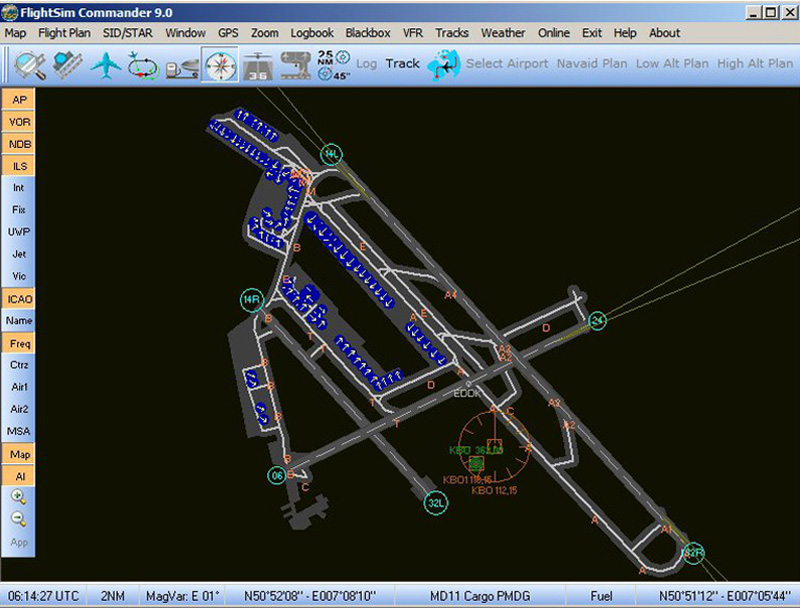800x608 pixels.
Task: Open the Tracks menu
Action: pyautogui.click(x=452, y=33)
